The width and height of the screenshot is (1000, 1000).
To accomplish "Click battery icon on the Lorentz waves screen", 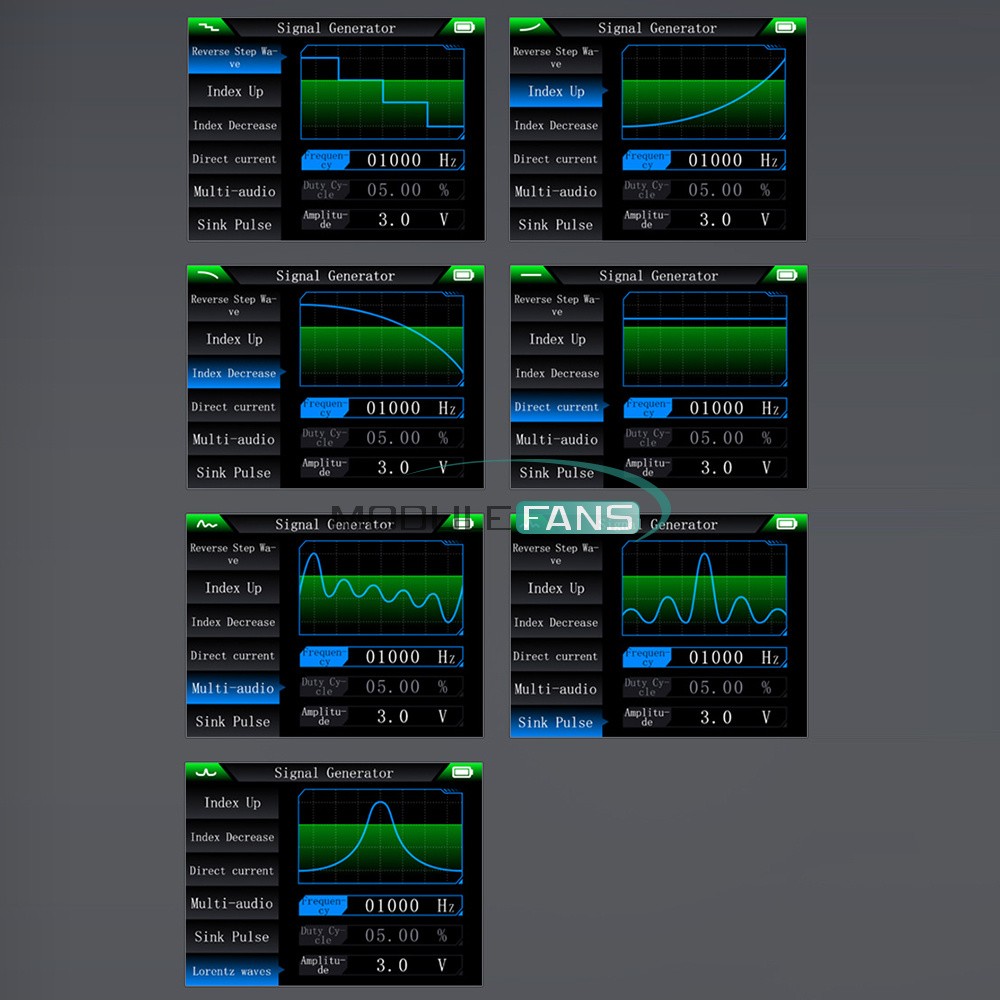I will [461, 772].
